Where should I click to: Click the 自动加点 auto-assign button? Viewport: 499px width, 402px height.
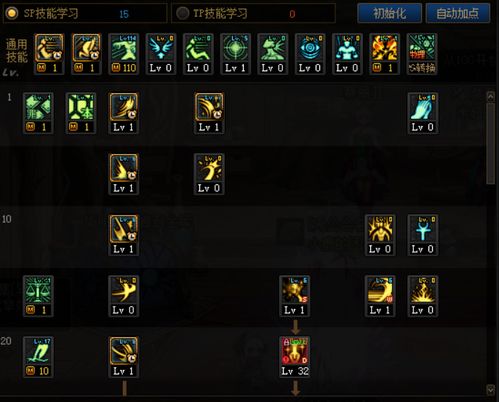point(458,13)
